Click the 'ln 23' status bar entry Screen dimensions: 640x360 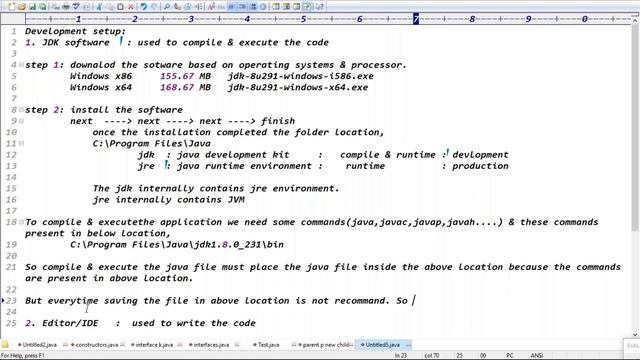401,356
